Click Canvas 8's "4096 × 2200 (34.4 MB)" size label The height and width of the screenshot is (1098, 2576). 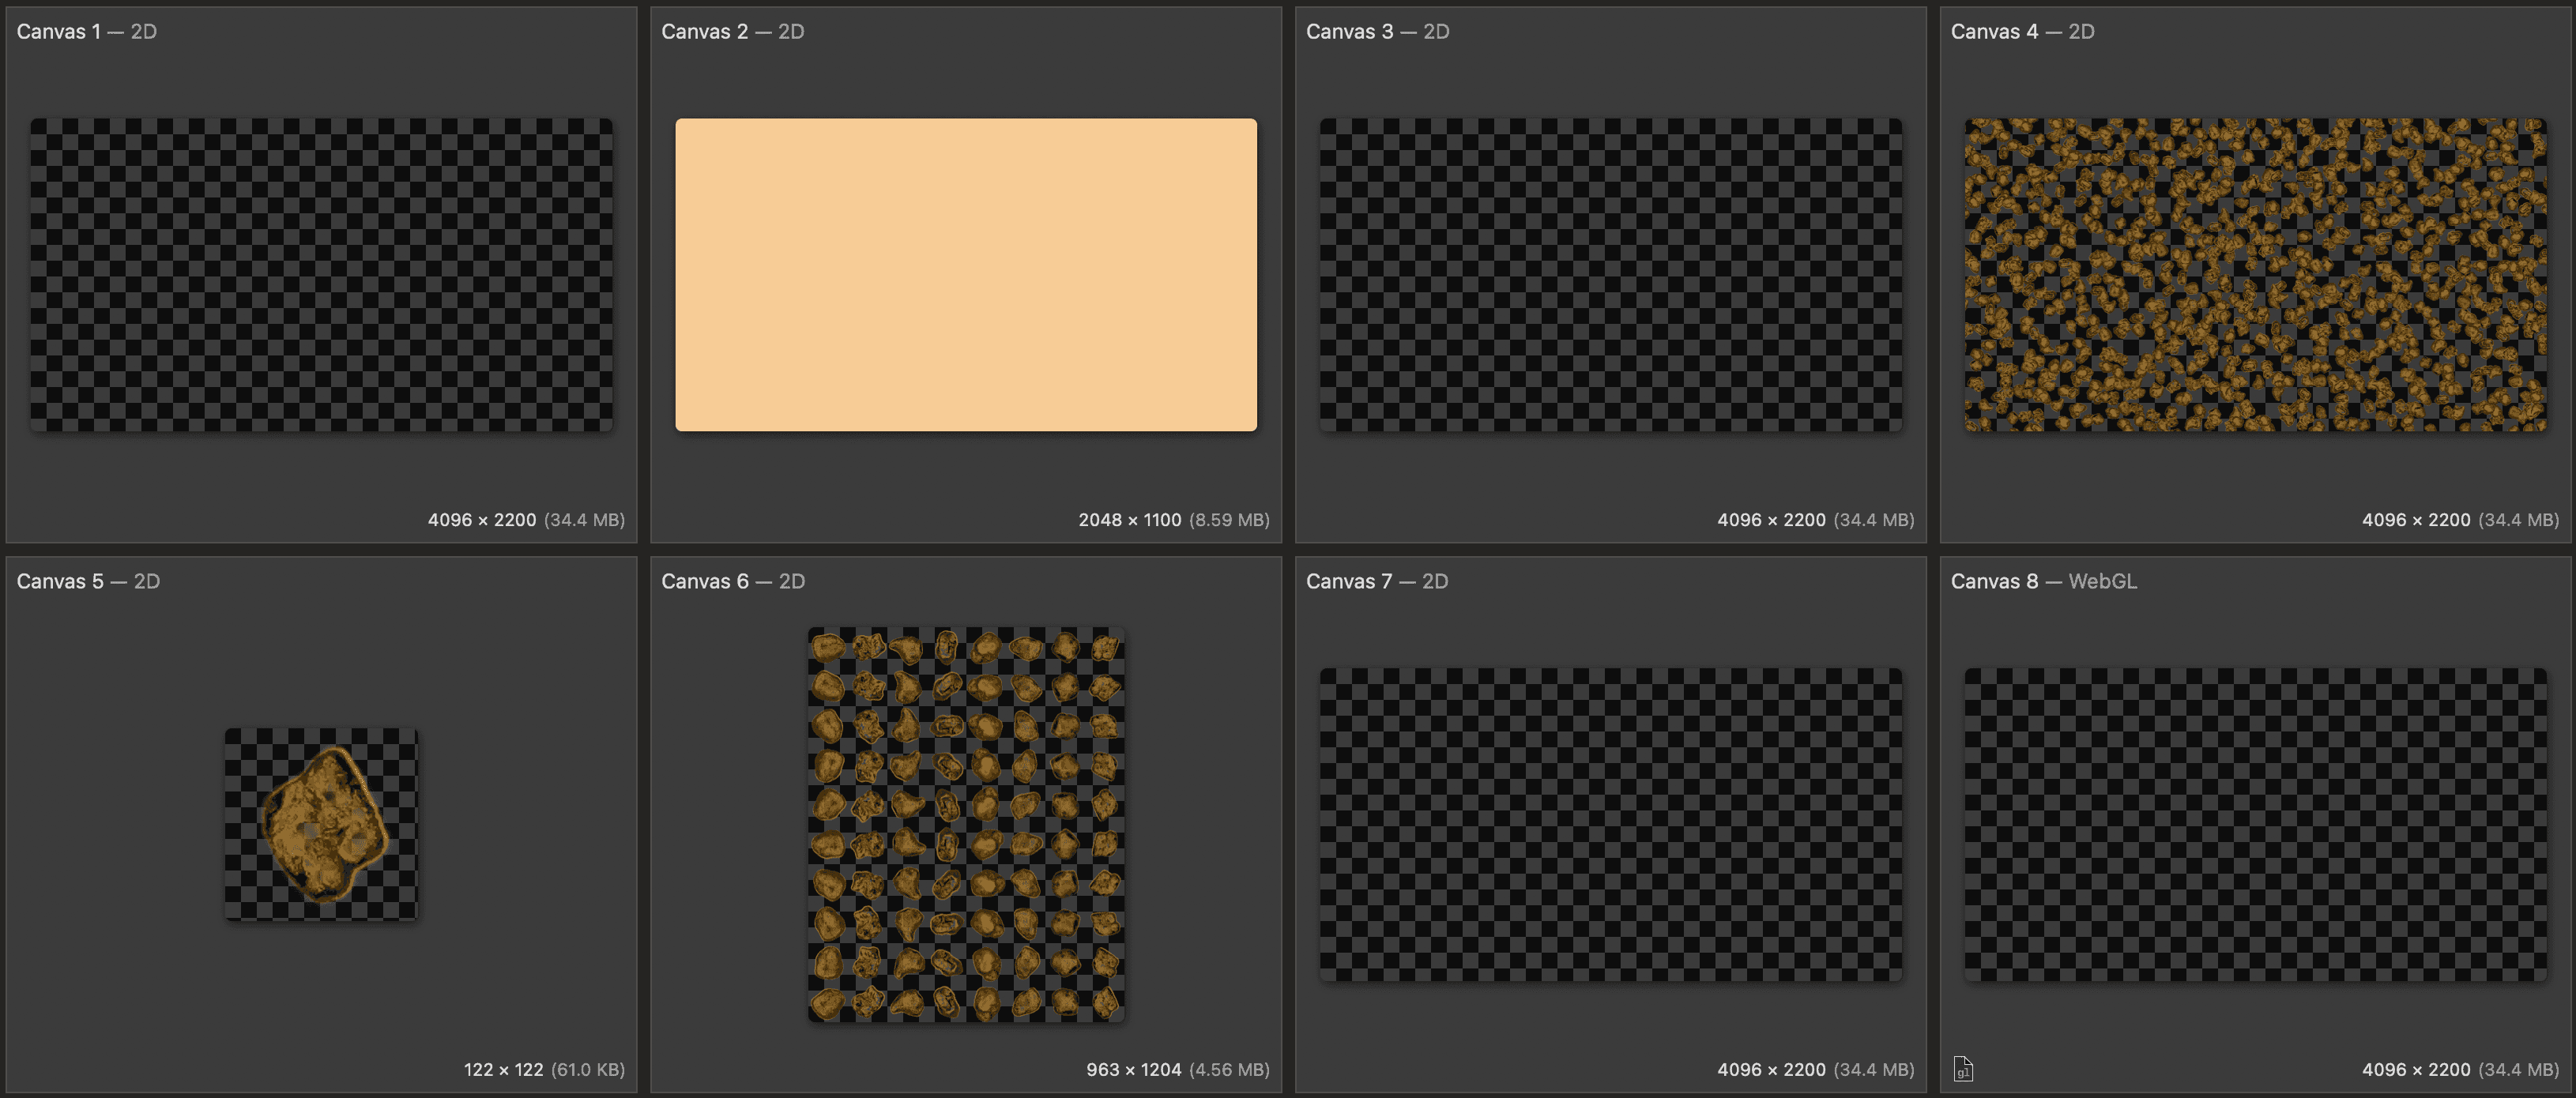tap(2460, 1069)
